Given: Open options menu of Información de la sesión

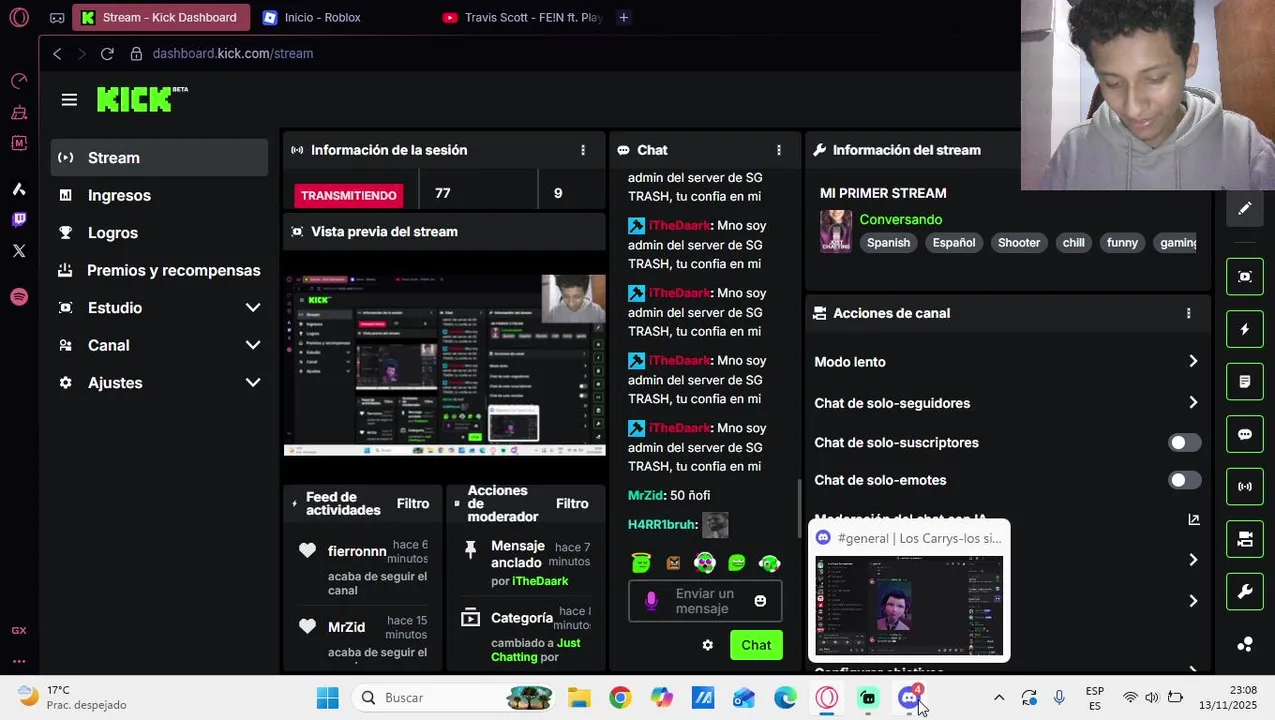Looking at the screenshot, I should tap(583, 150).
